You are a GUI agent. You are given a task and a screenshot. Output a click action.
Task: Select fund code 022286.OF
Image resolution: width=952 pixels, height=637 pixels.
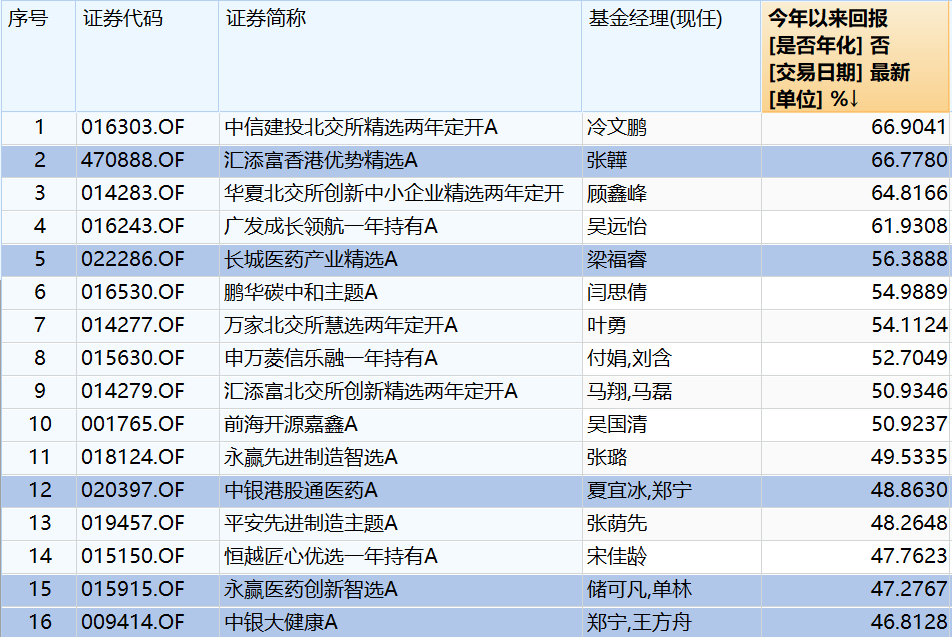[x=133, y=259]
